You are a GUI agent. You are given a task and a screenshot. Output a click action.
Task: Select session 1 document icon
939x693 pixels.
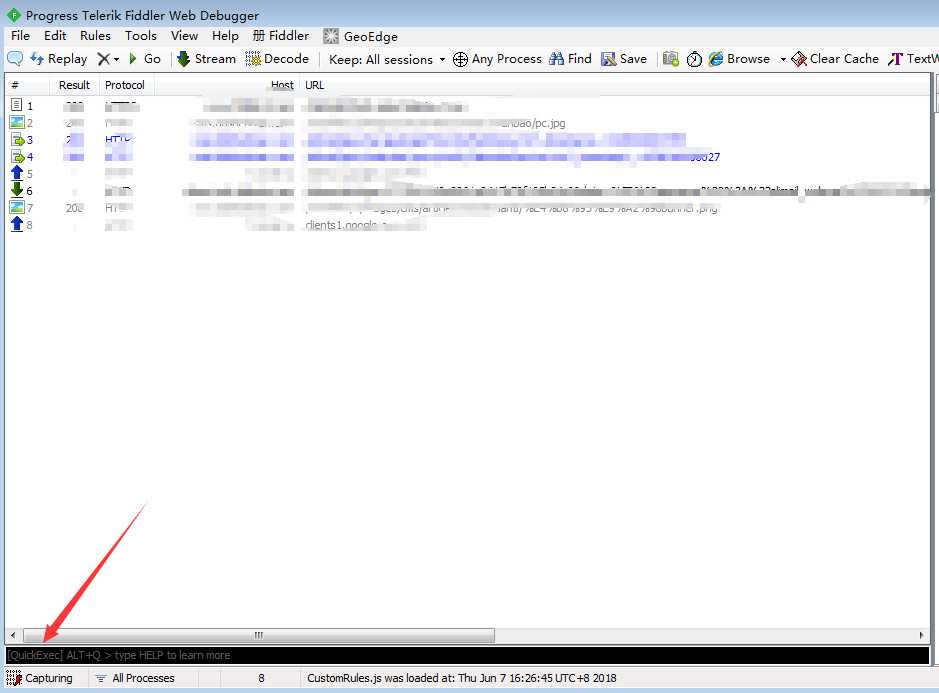17,105
